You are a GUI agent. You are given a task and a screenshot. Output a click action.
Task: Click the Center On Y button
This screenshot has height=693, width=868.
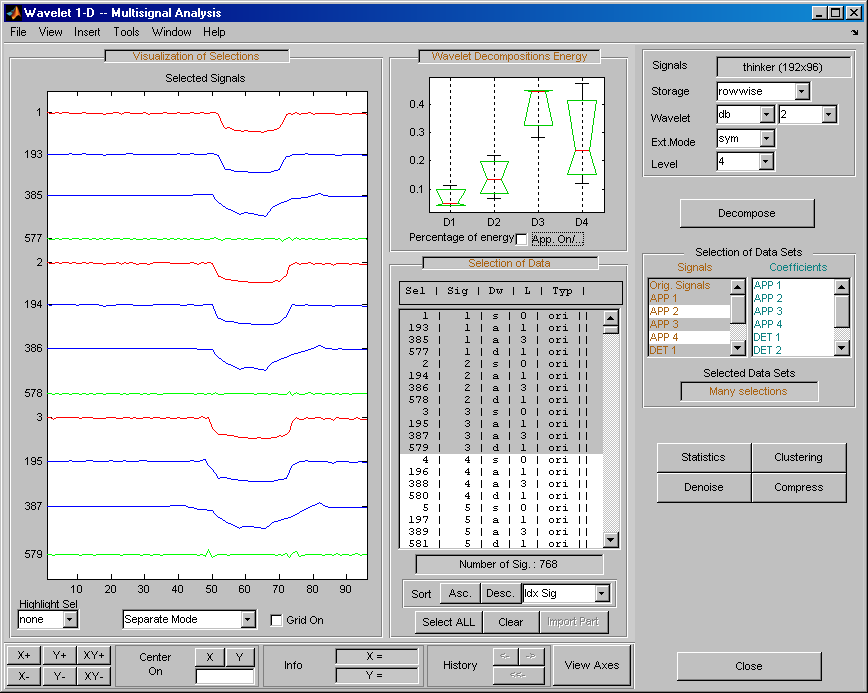[x=240, y=657]
